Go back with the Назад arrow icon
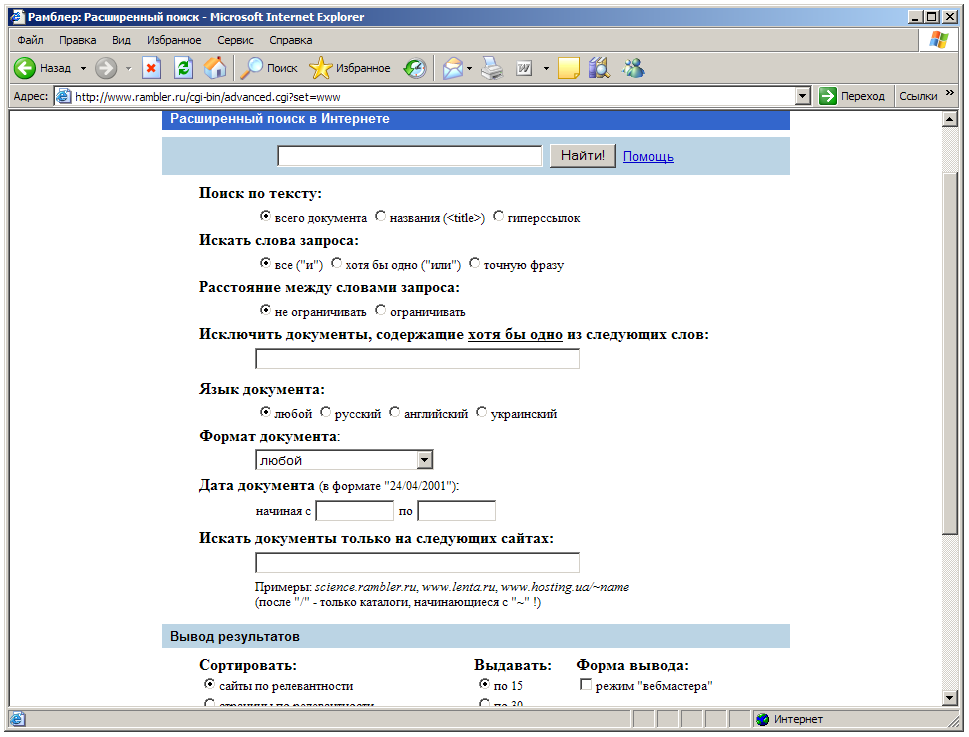 point(25,68)
